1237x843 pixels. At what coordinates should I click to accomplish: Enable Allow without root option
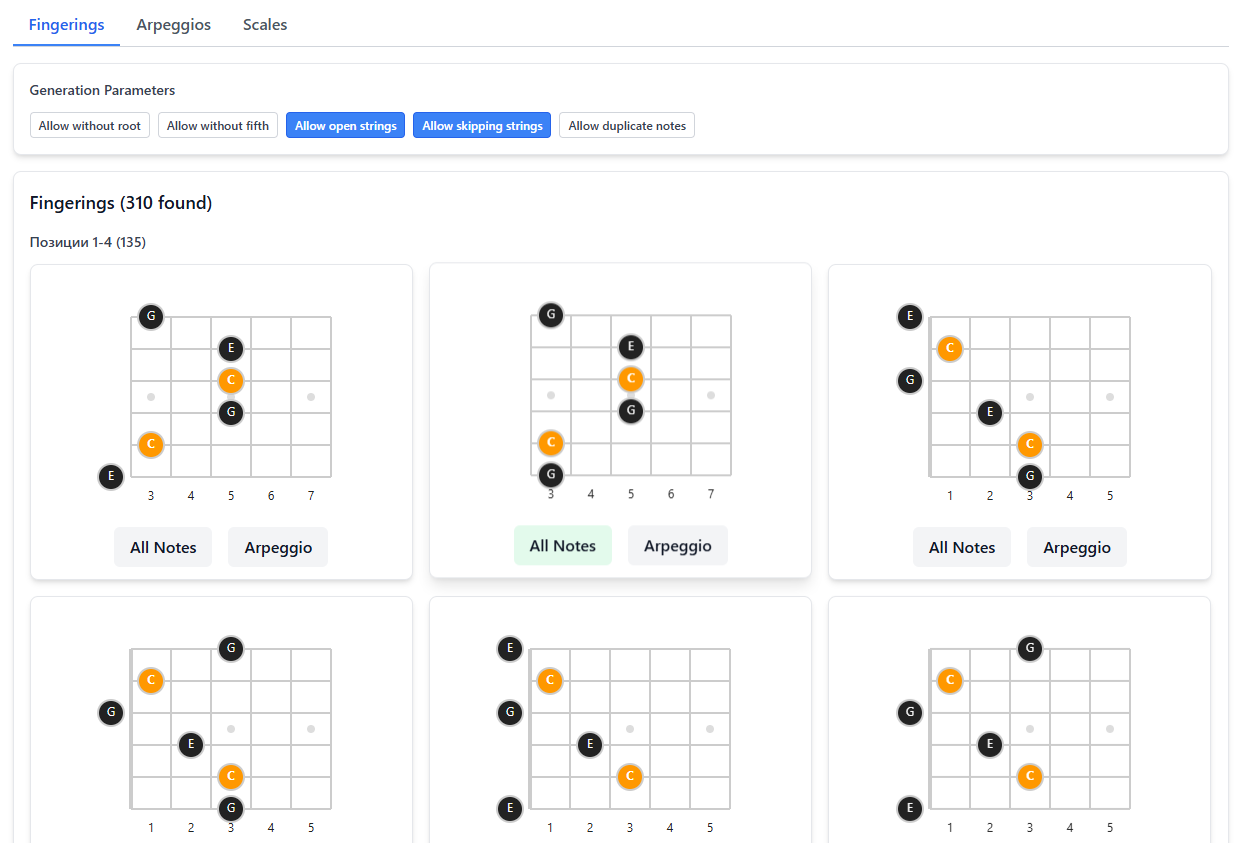pos(90,126)
